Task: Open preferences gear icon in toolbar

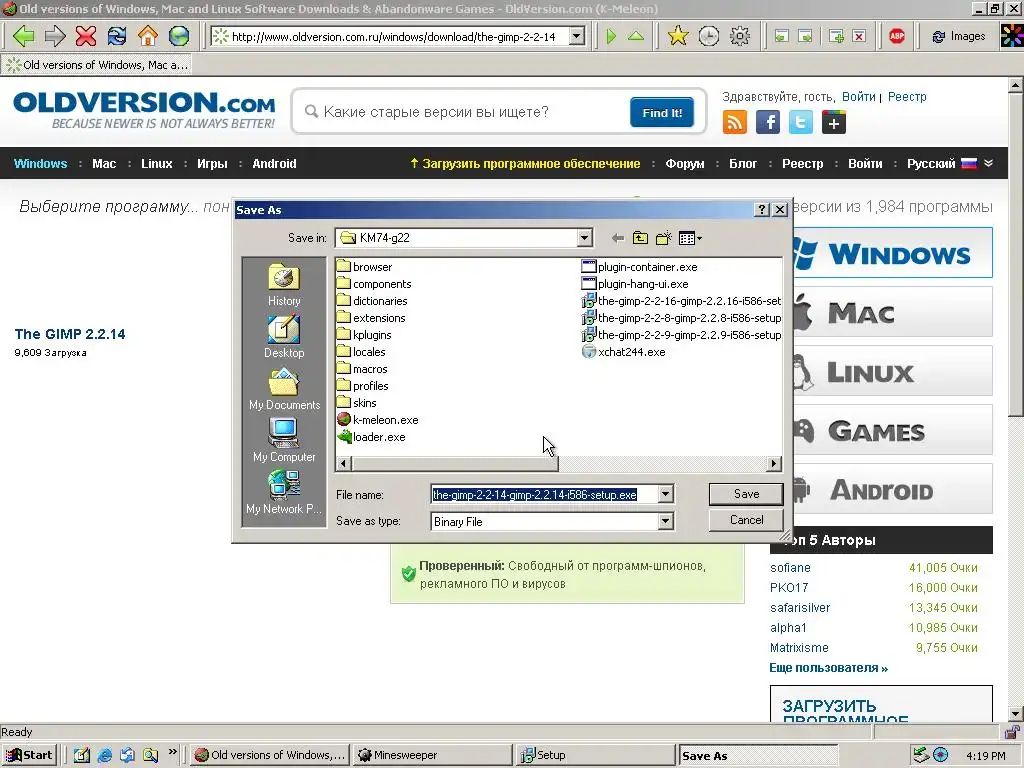Action: coord(739,36)
